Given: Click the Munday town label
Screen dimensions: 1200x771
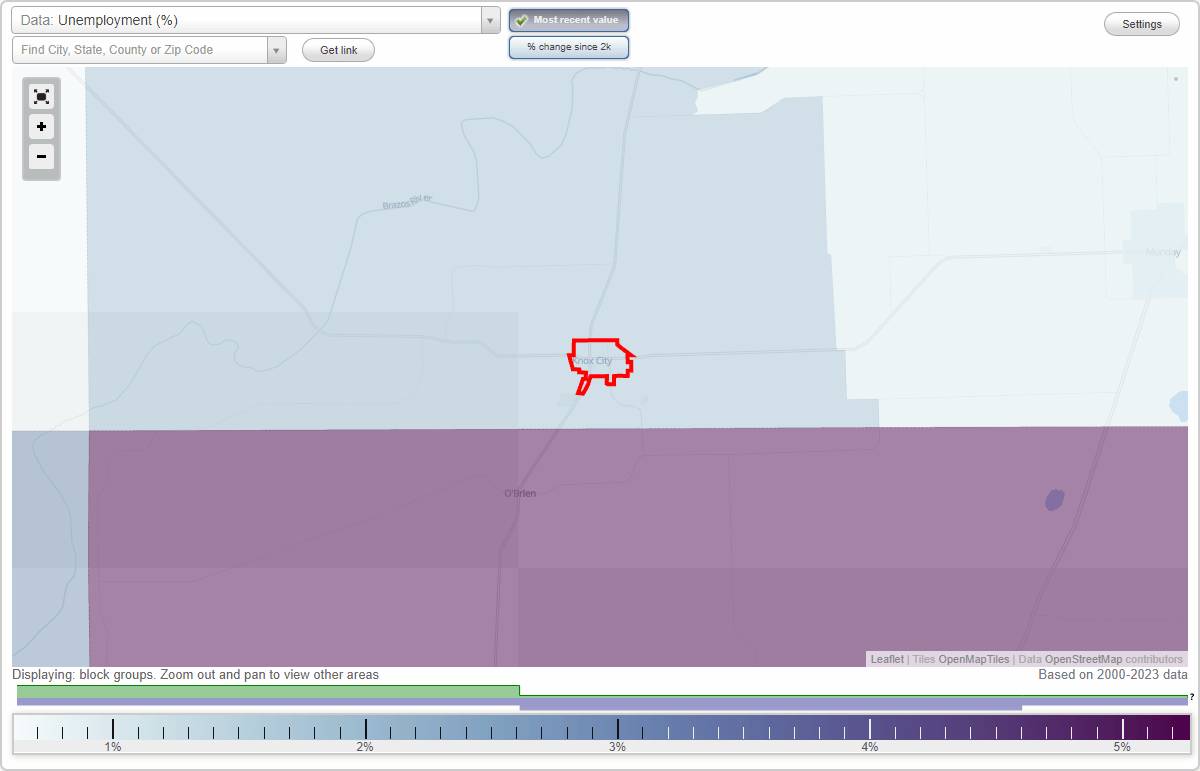Looking at the screenshot, I should [1163, 252].
